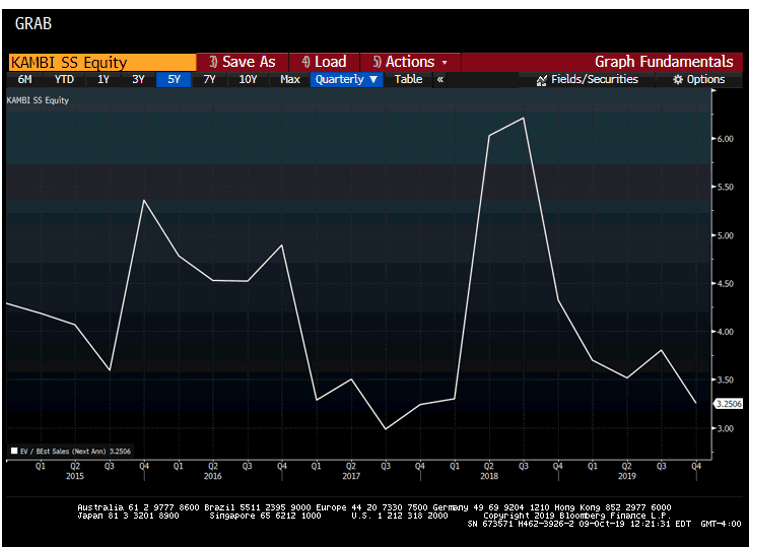Click the 7Y range button
The width and height of the screenshot is (757, 558).
point(209,79)
